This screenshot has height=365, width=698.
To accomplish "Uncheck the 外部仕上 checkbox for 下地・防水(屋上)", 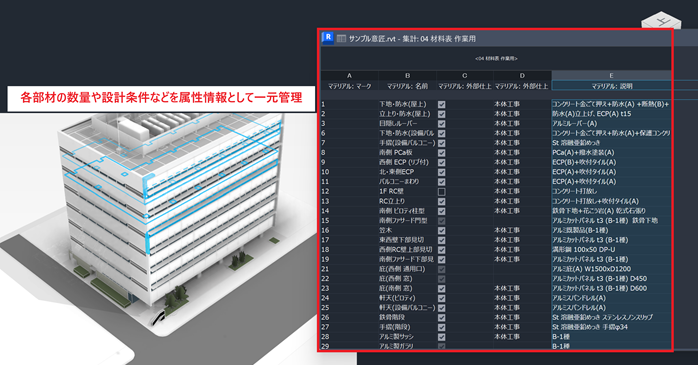I will [x=441, y=105].
